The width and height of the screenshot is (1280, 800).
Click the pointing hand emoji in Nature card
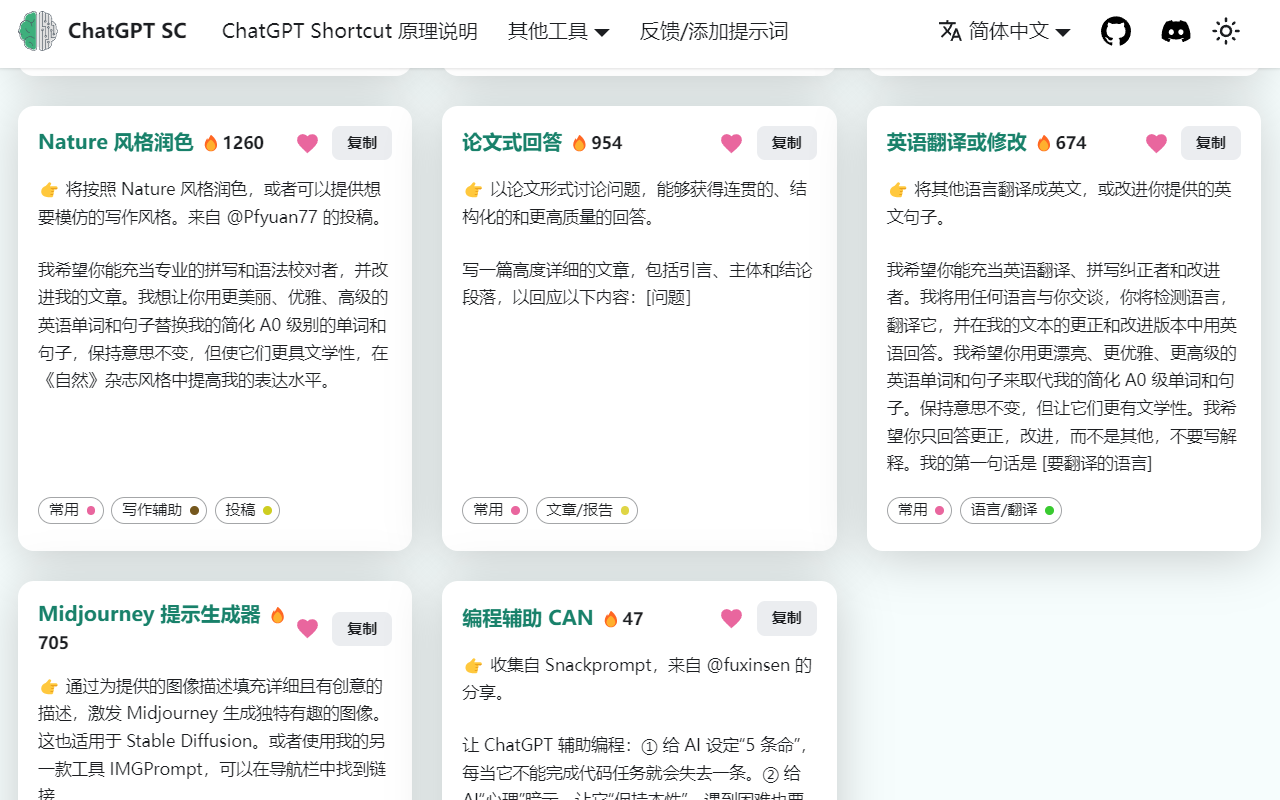click(x=49, y=190)
